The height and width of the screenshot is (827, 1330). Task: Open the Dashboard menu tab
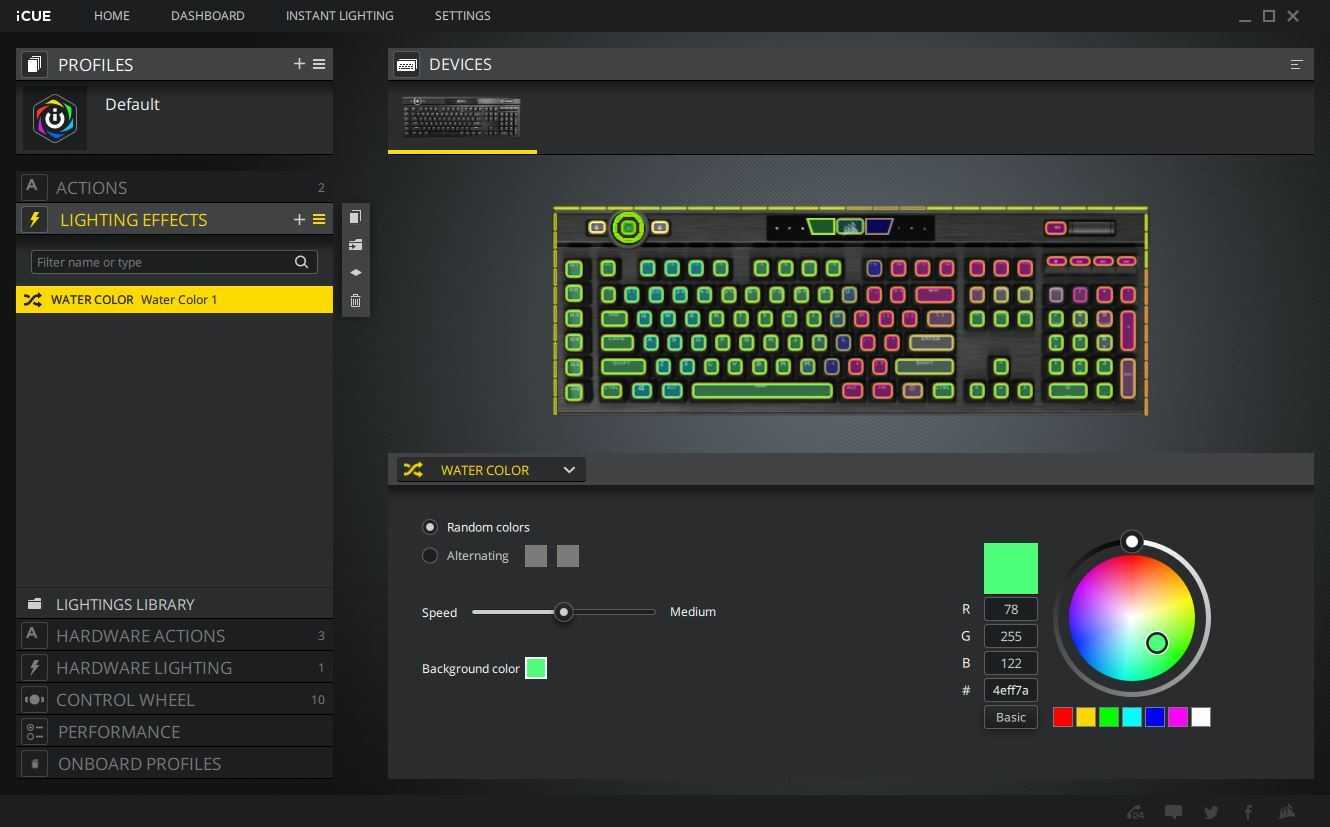[x=207, y=16]
